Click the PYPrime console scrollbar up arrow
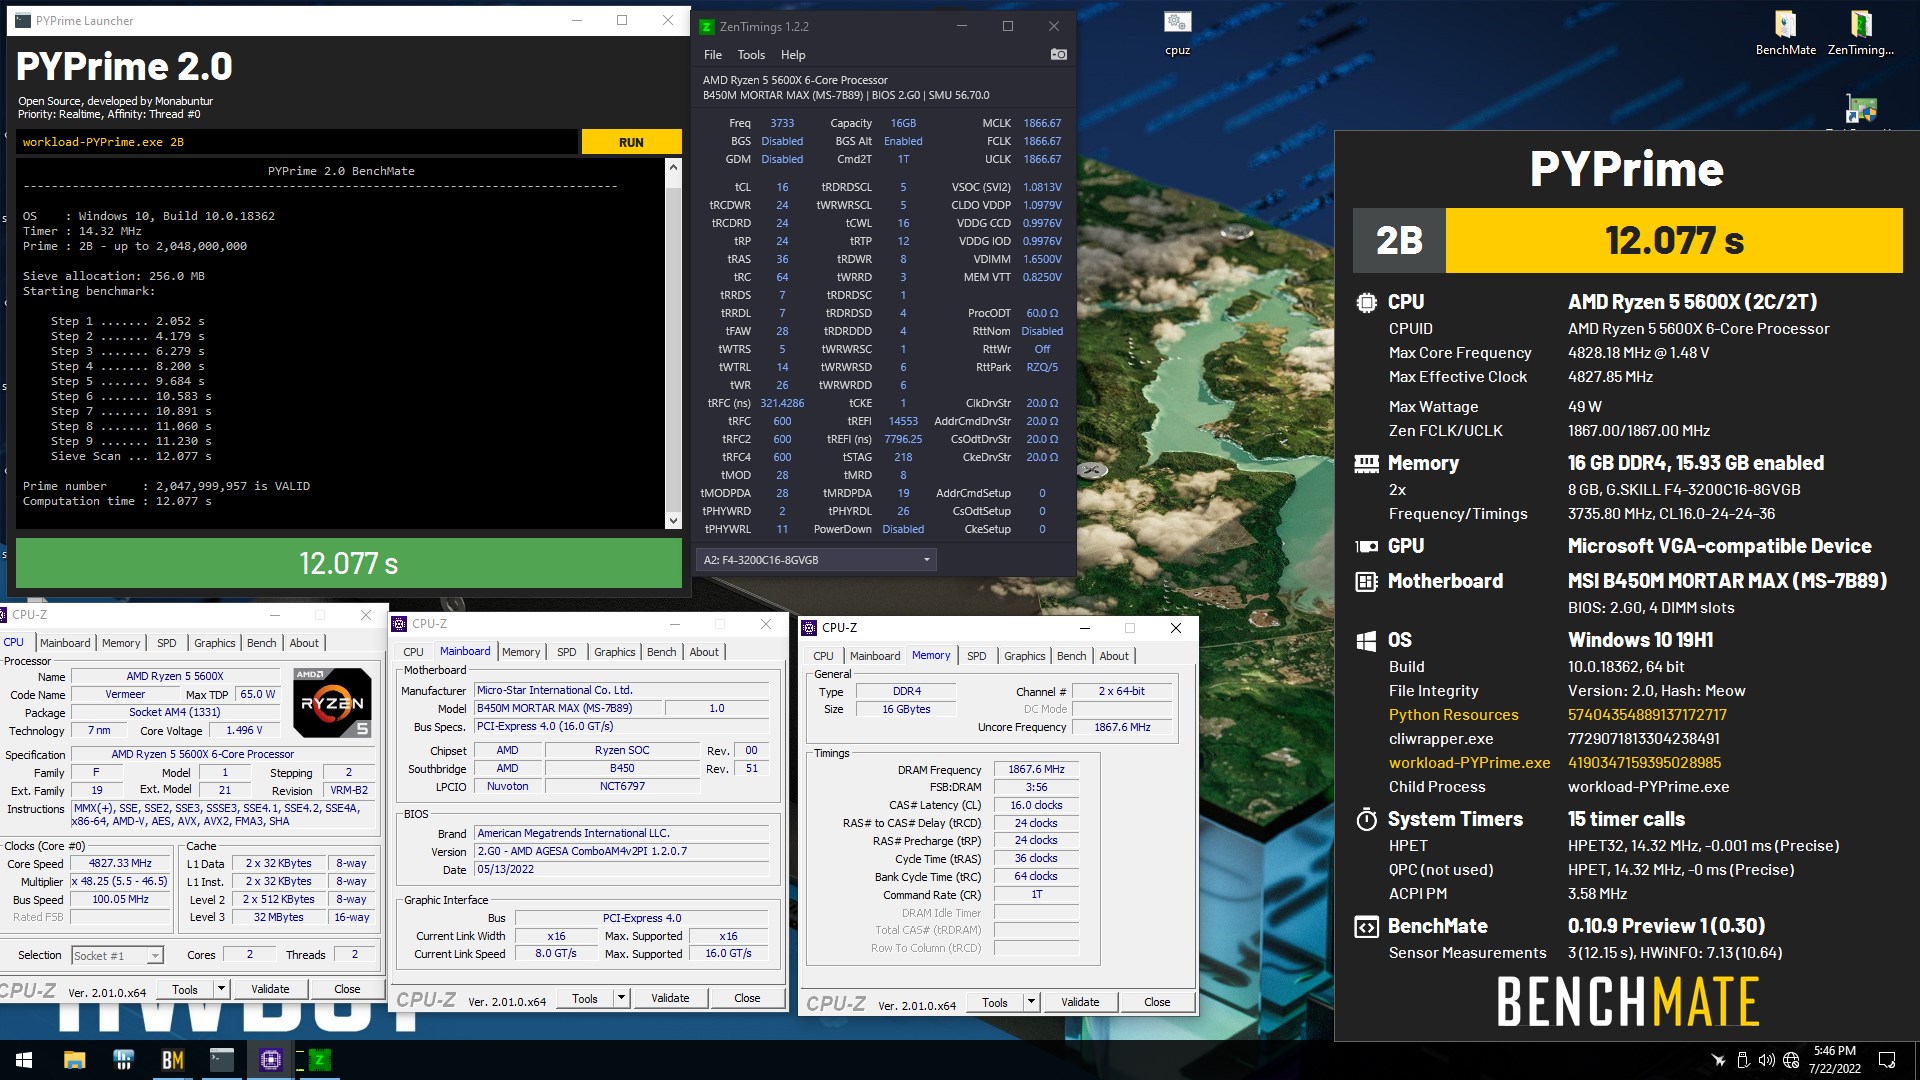This screenshot has width=1920, height=1080. tap(673, 168)
